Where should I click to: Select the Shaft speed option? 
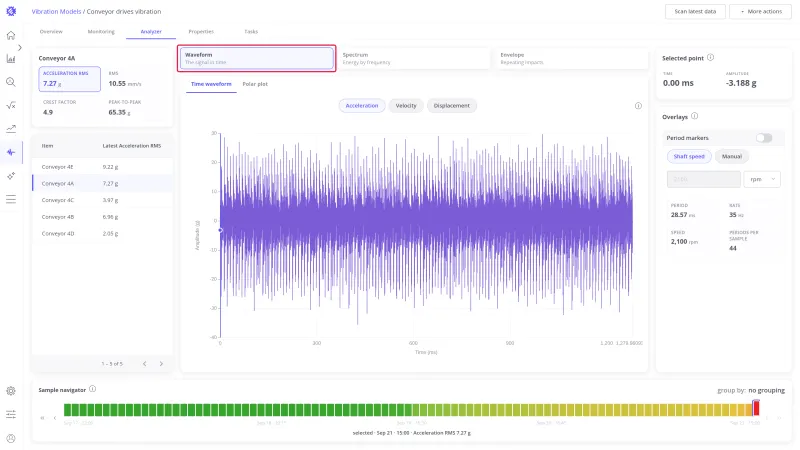[689, 157]
